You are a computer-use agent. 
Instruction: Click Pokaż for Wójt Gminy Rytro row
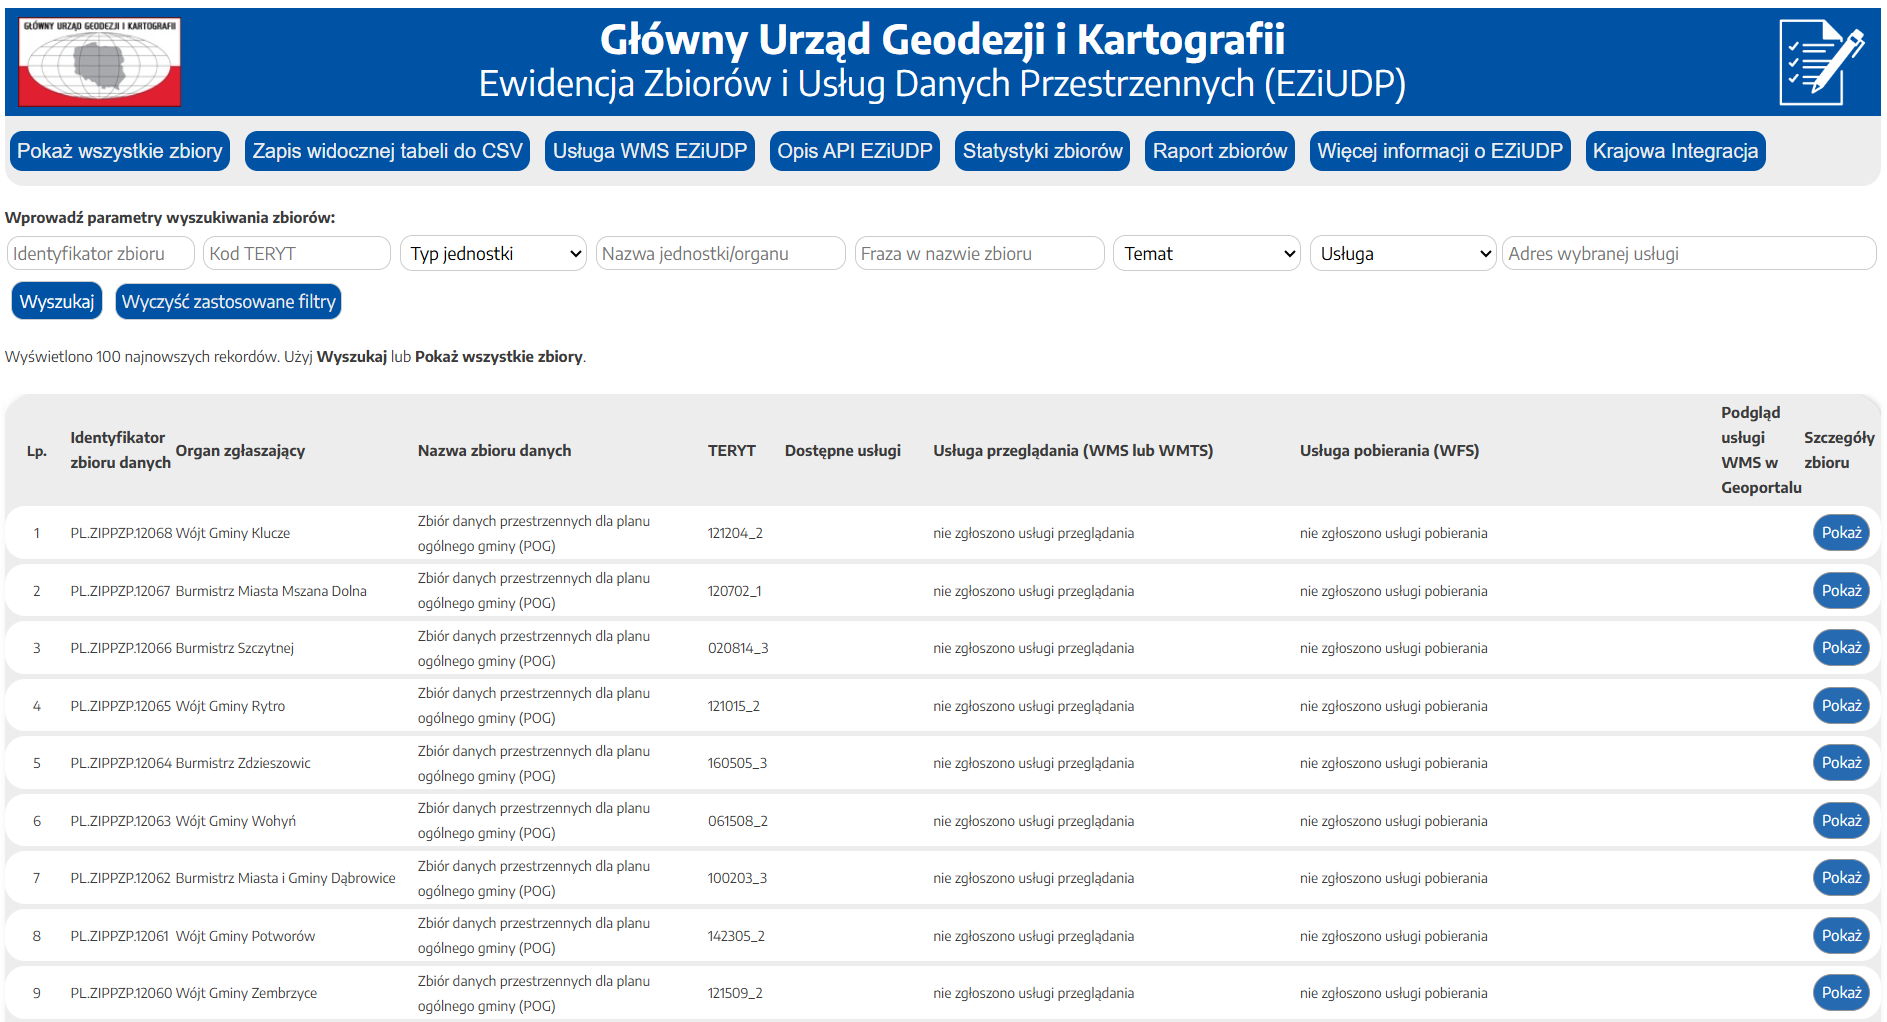pyautogui.click(x=1841, y=706)
